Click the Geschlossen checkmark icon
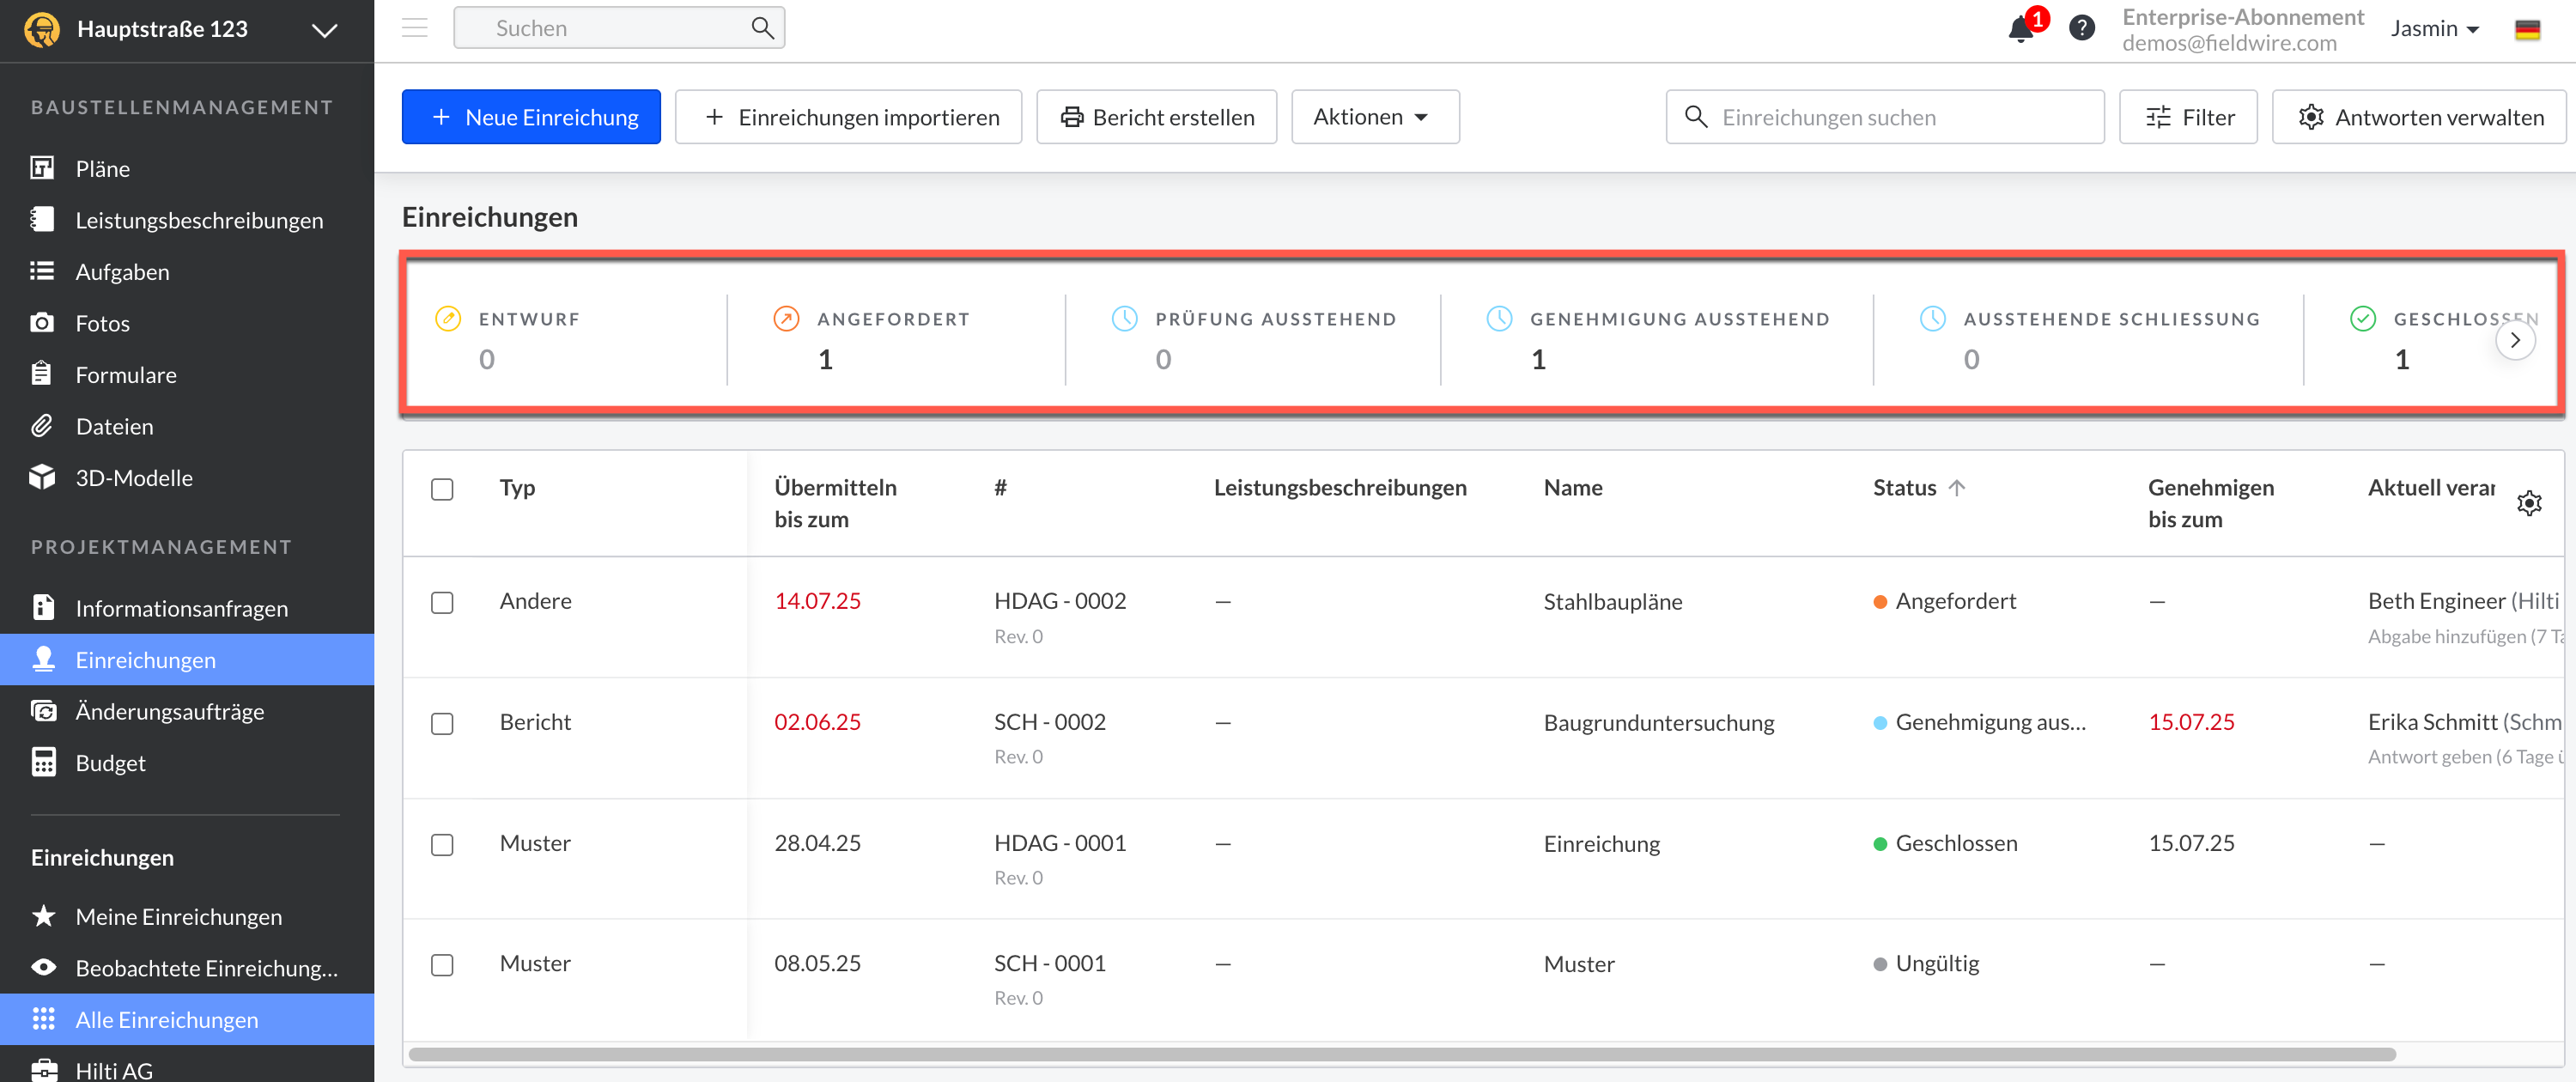The width and height of the screenshot is (2576, 1082). 2362,319
